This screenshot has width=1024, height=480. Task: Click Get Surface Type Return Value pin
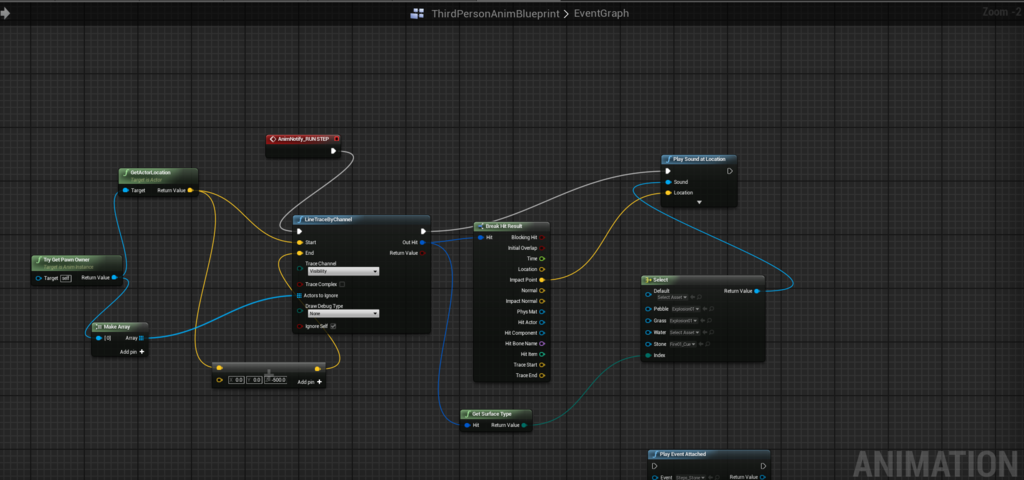(x=524, y=425)
